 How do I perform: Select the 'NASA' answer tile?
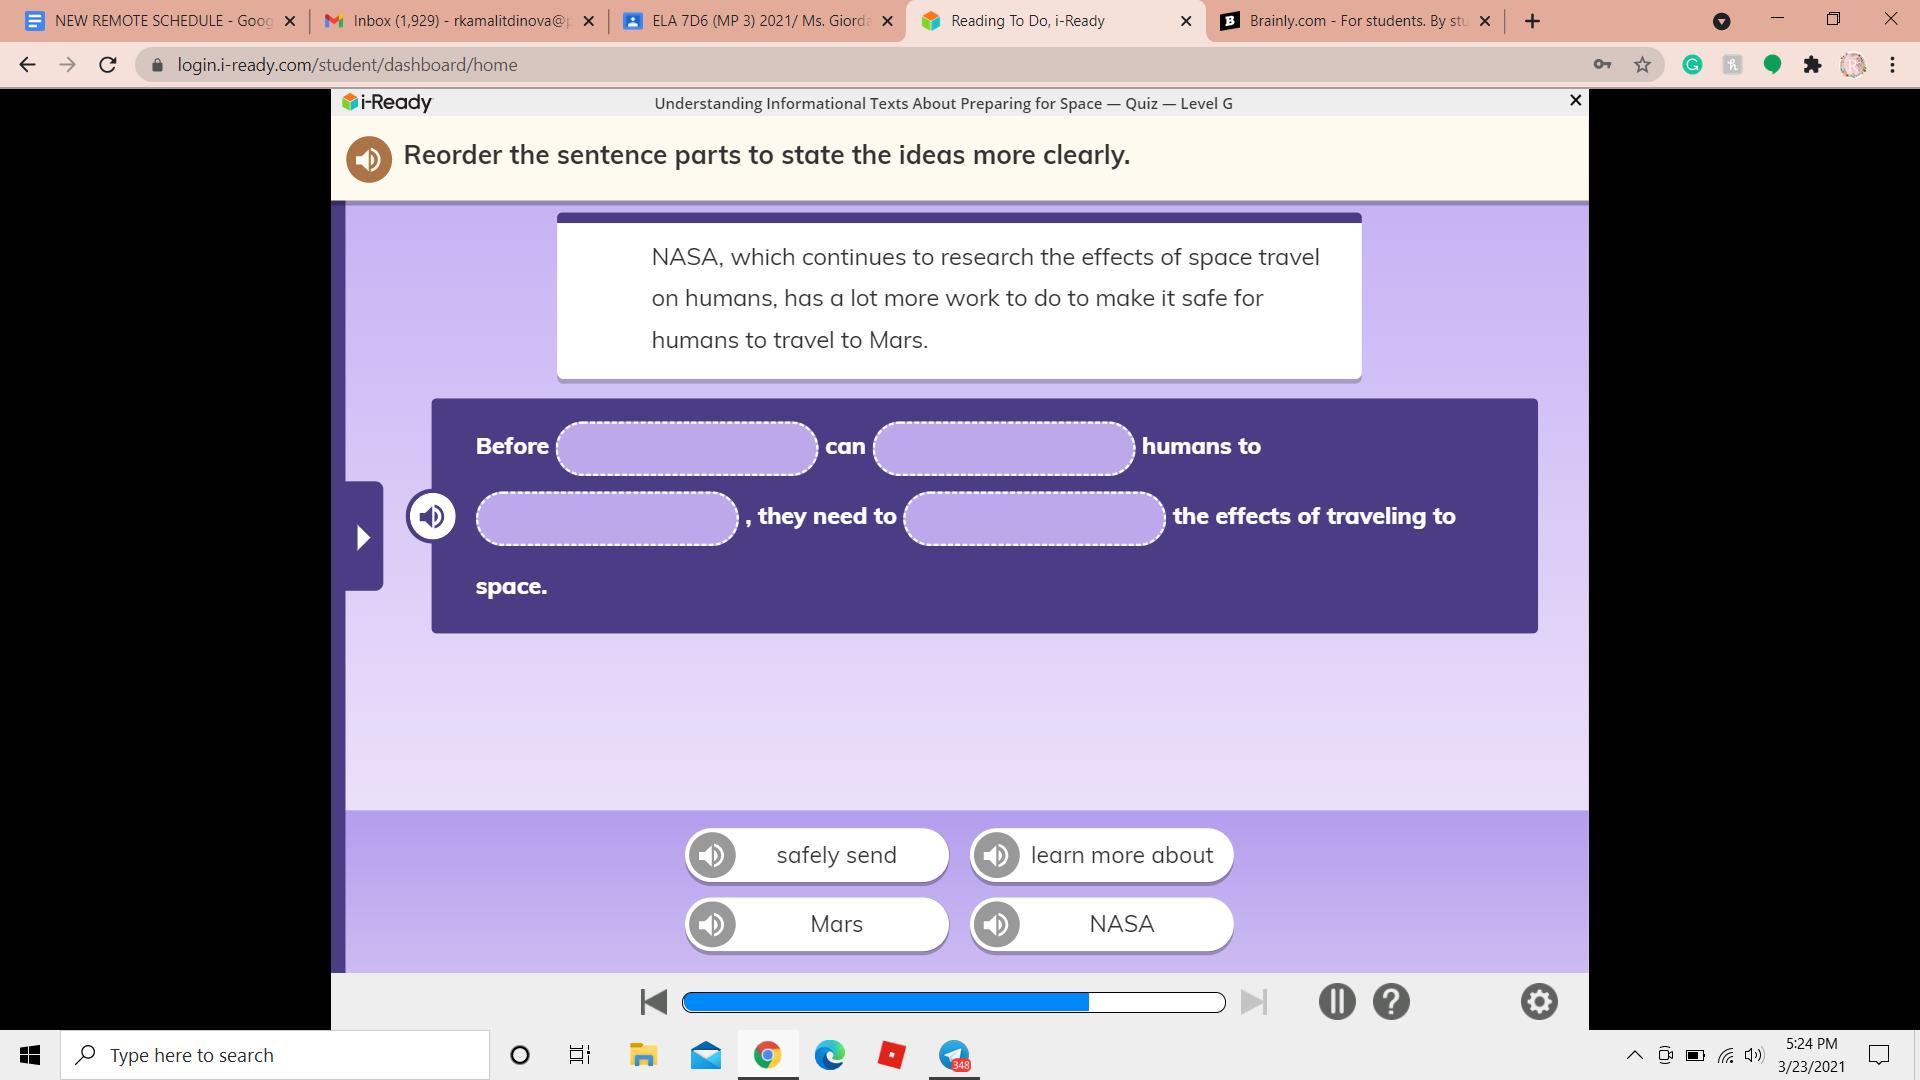[x=1121, y=925]
